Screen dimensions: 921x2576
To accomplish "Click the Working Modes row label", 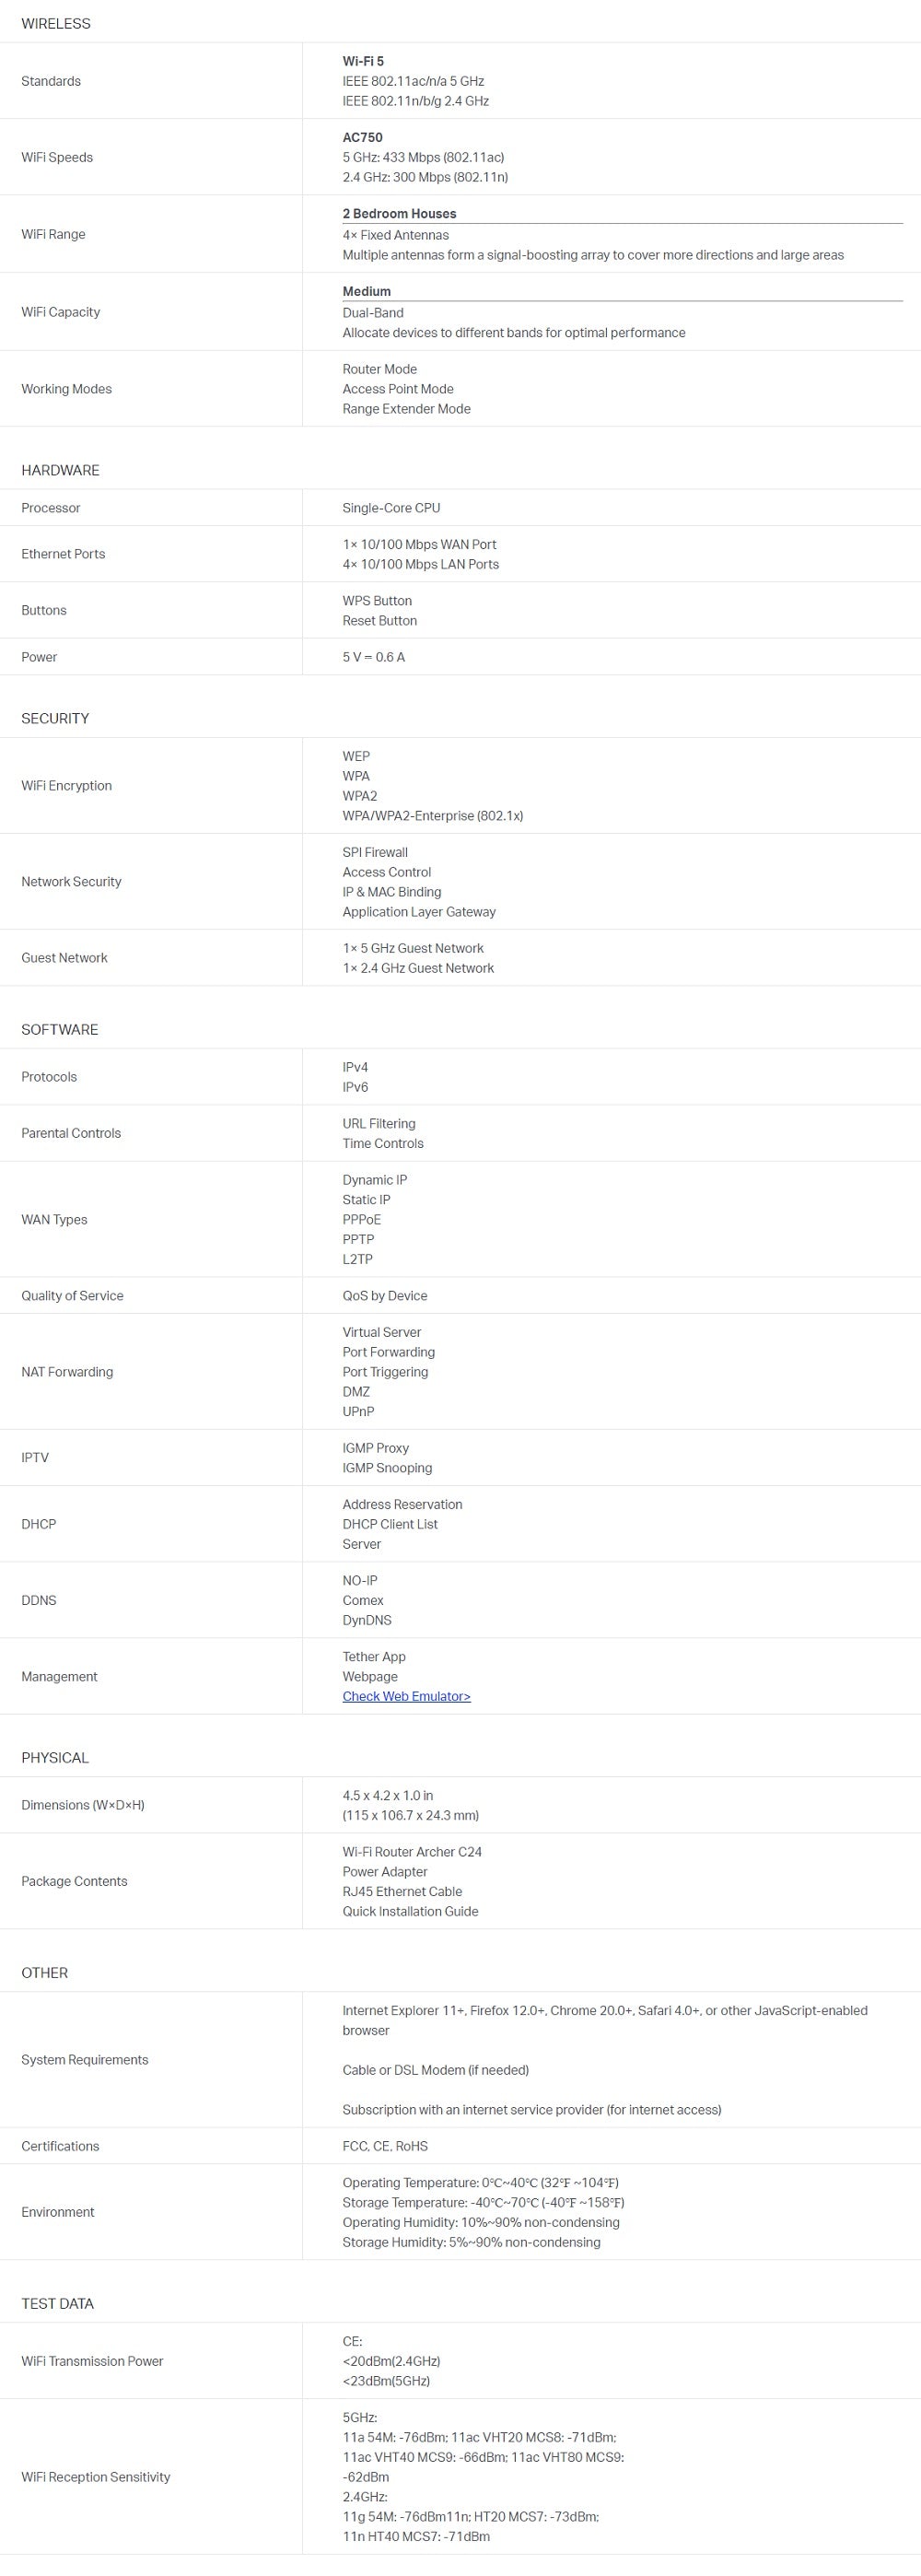I will [x=66, y=389].
